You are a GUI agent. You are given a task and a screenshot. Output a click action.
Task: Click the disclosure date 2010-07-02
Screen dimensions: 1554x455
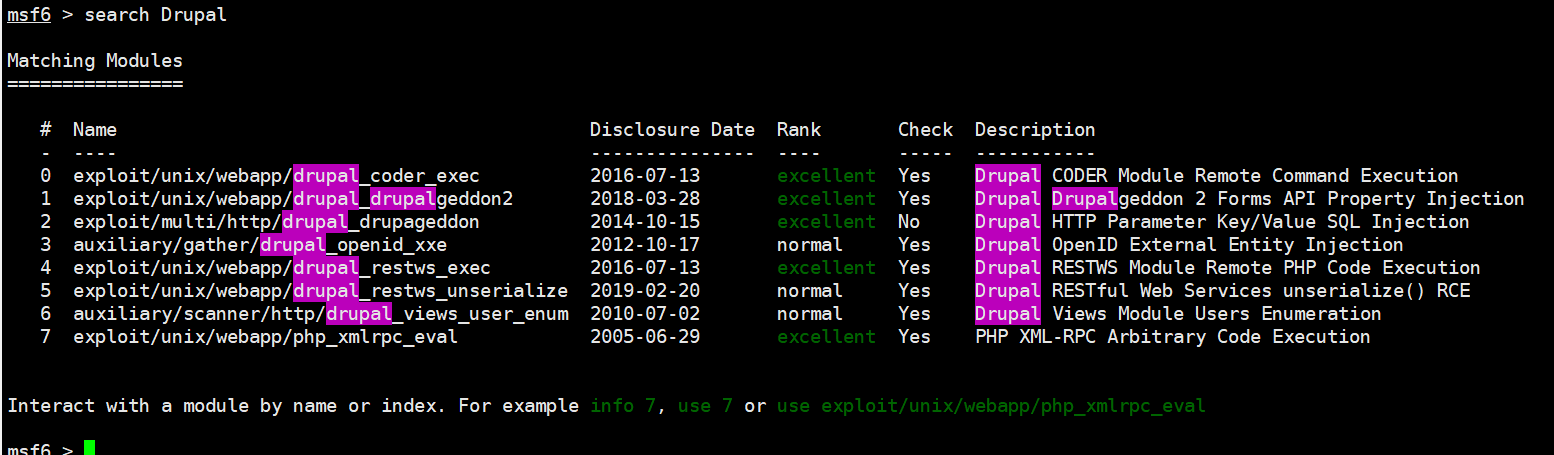pos(645,314)
